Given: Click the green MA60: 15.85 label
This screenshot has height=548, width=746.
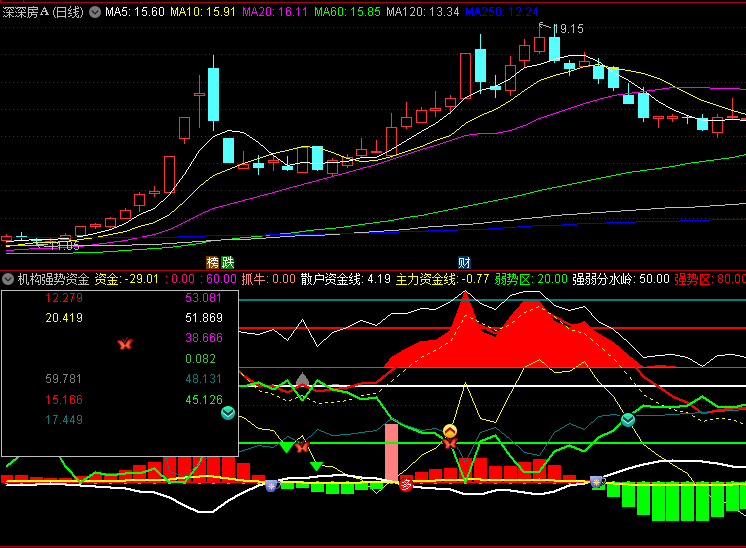Looking at the screenshot, I should tap(347, 12).
